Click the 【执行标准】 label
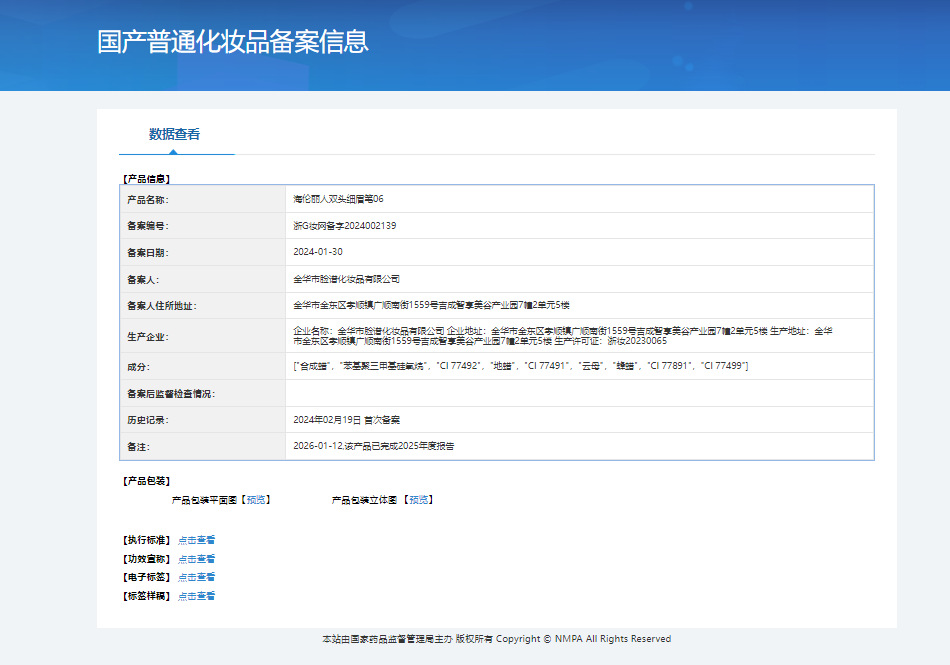 point(147,540)
